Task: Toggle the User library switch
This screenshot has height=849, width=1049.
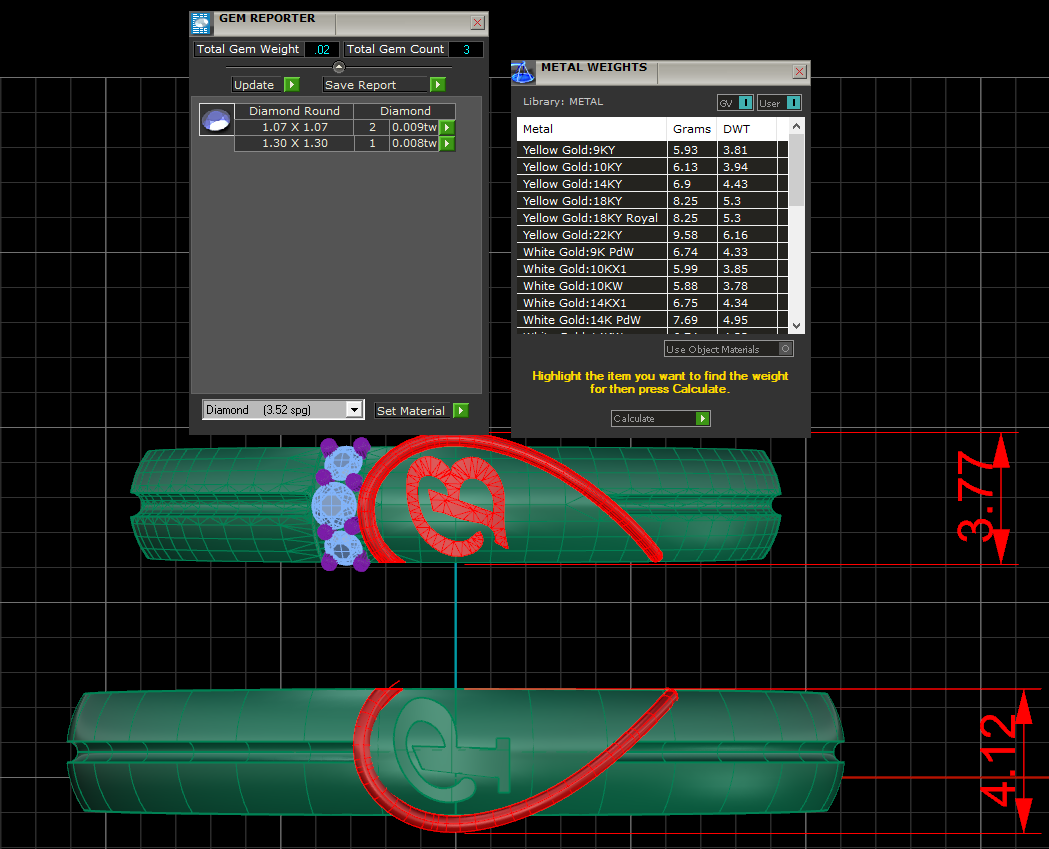Action: (793, 103)
